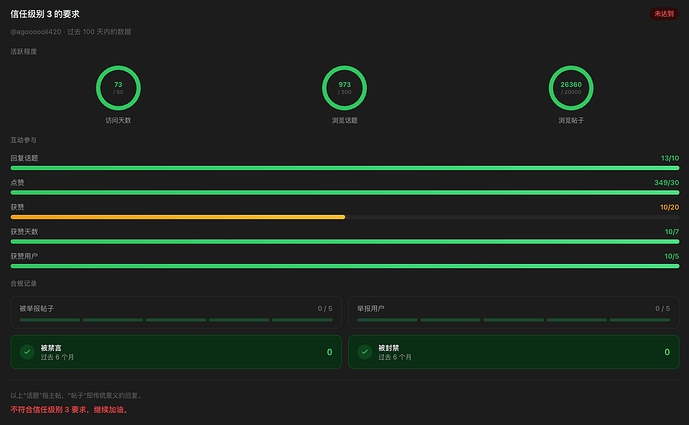Viewport: 689px width, 425px height.
Task: Click the 互动参与 section label
Action: 24,140
